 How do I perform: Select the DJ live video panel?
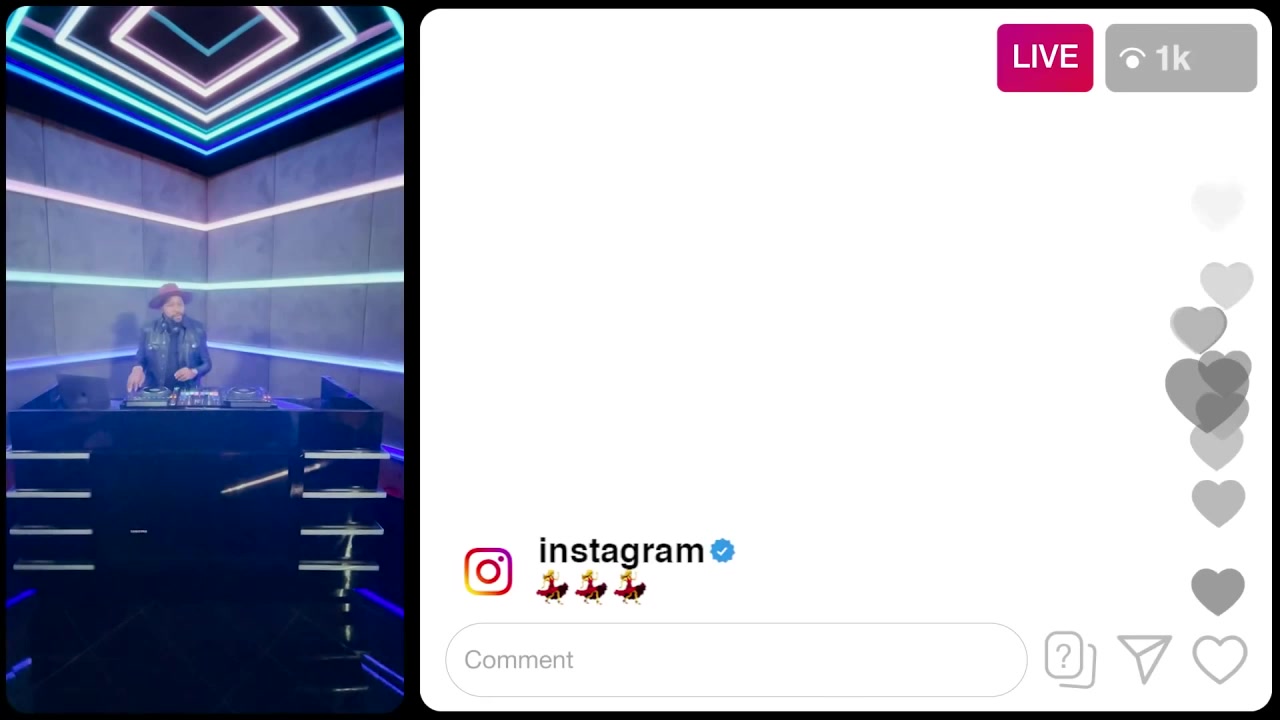(205, 360)
